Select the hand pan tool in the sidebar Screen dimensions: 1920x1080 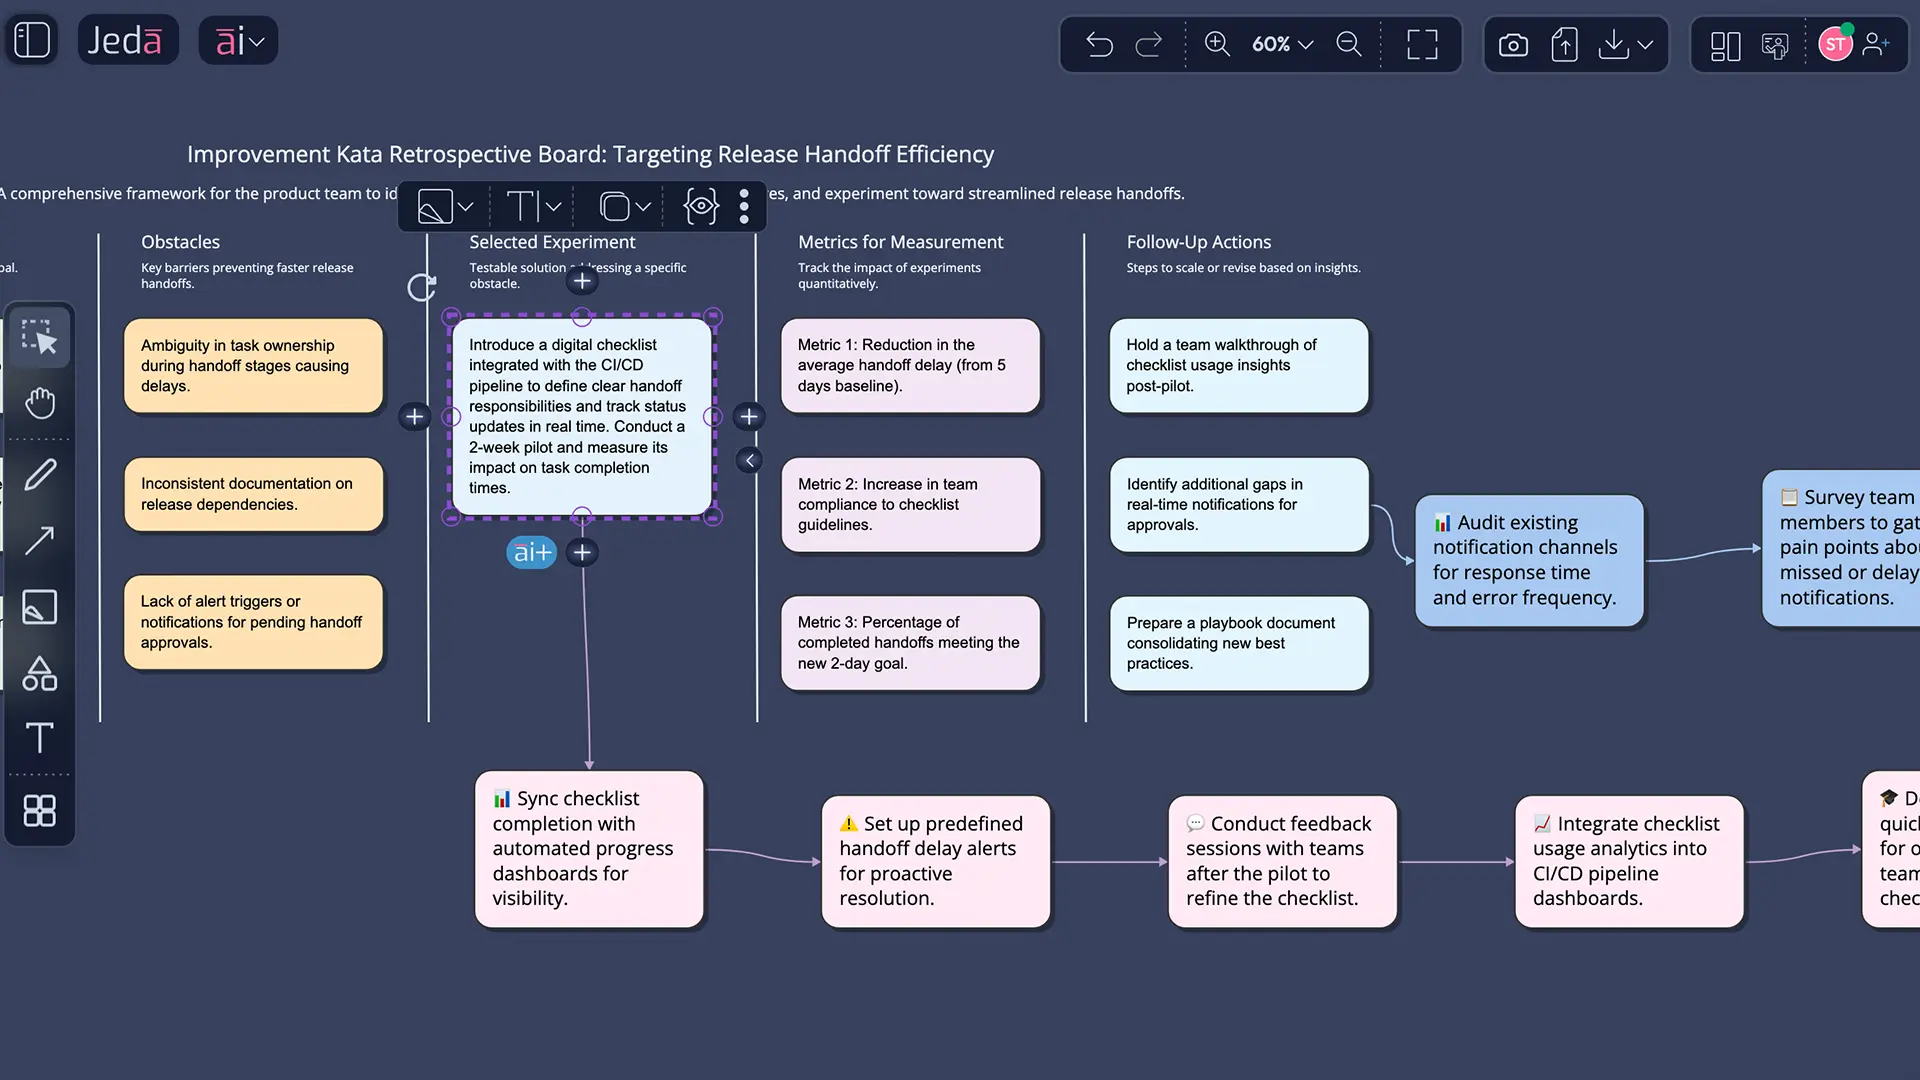point(40,403)
